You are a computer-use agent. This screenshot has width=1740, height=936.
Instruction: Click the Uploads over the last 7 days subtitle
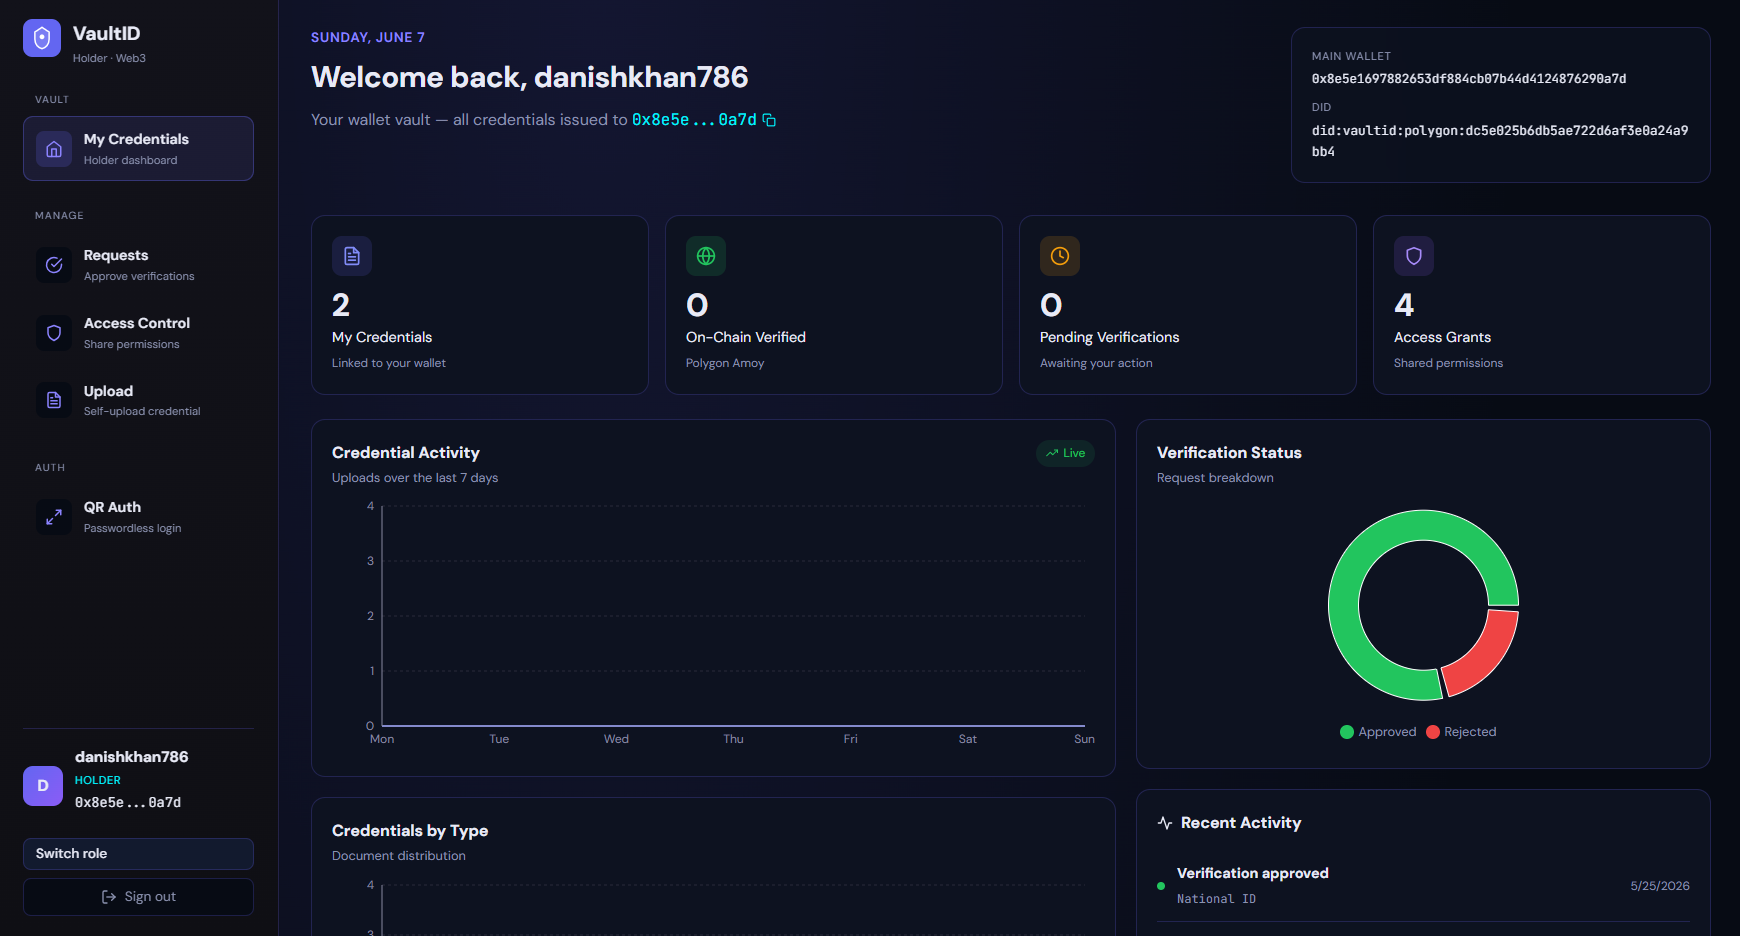pos(415,478)
